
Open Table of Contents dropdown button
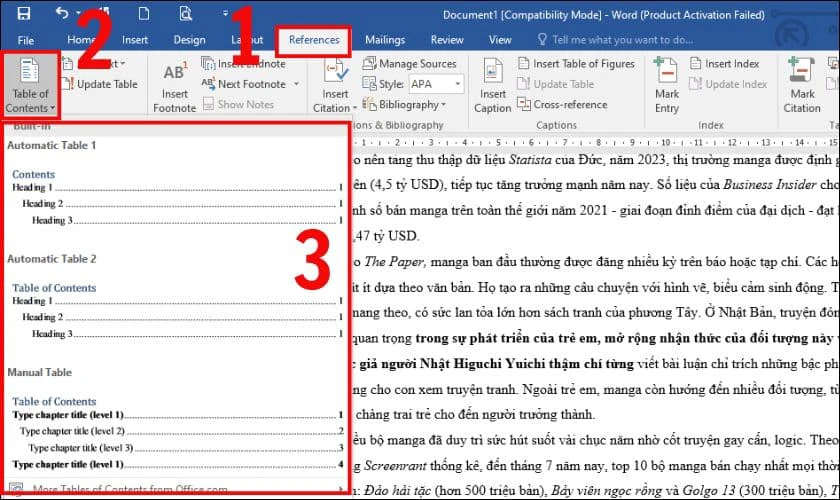coord(30,86)
